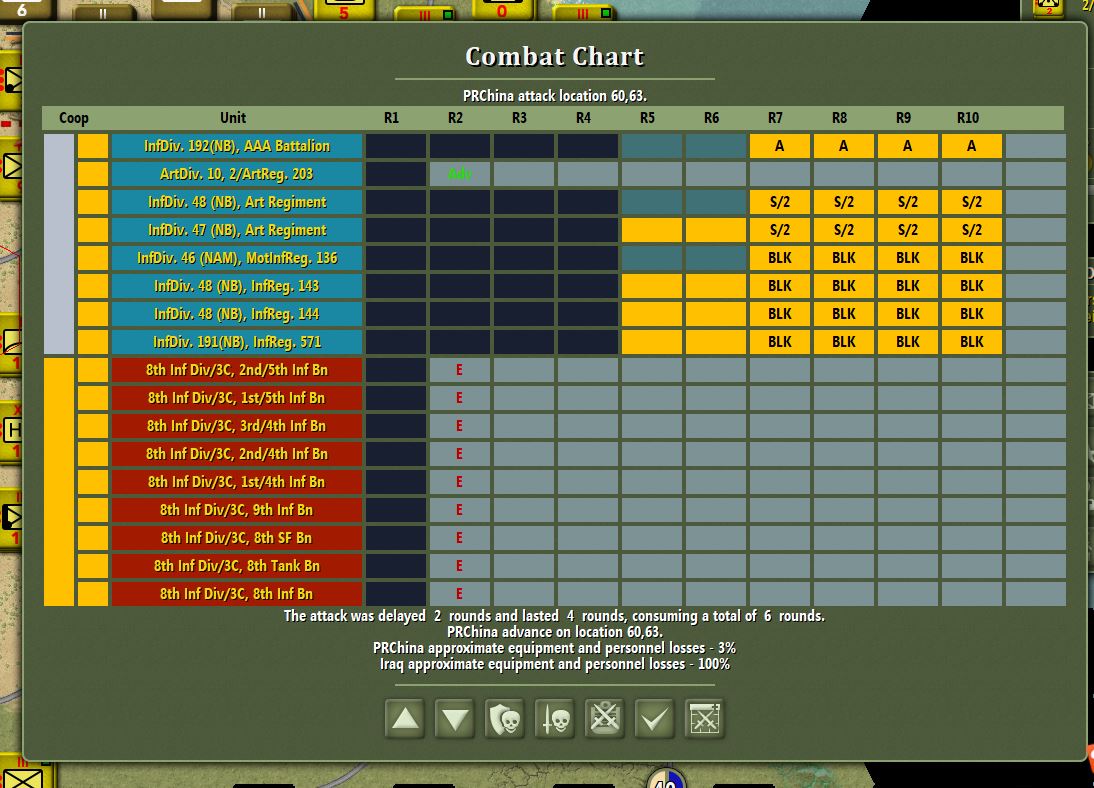Click the R5 column header

coord(647,118)
